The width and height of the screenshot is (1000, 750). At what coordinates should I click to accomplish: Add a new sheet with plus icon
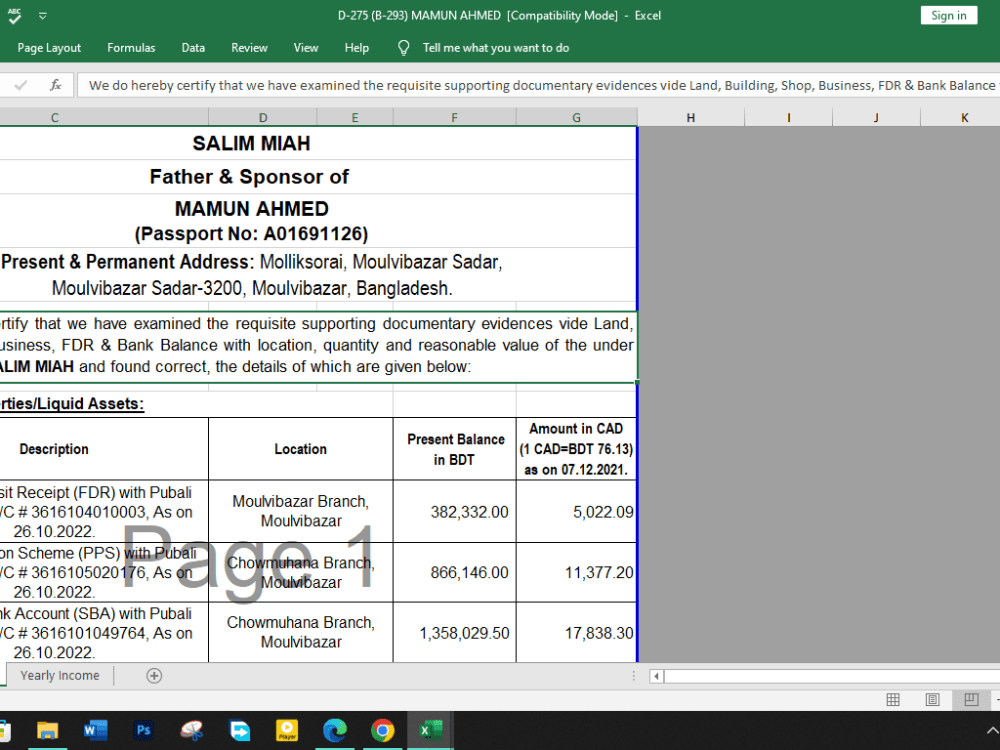[154, 675]
